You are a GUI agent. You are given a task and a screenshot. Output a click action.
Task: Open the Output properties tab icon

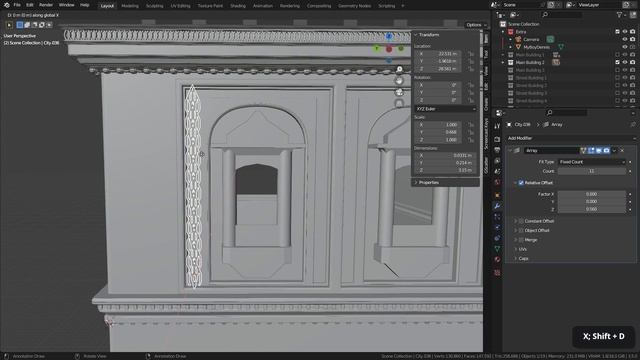[497, 150]
